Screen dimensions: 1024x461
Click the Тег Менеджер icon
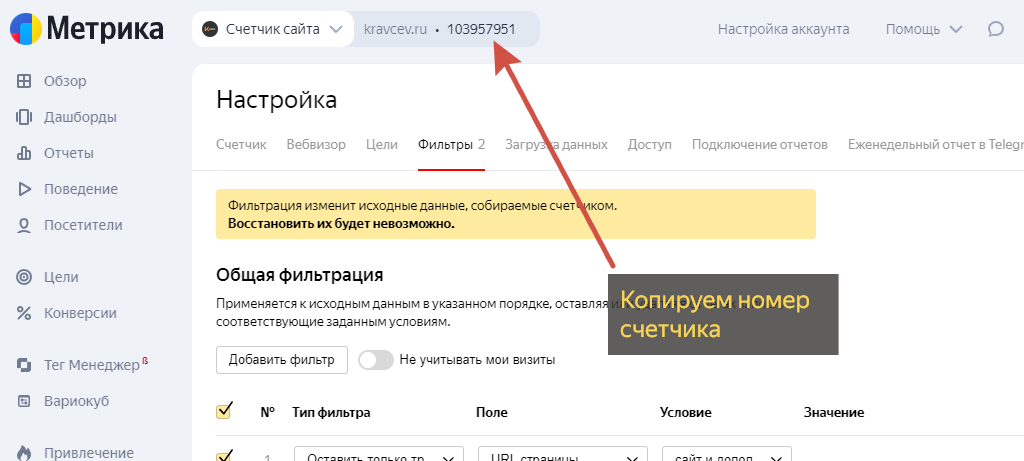pos(24,364)
